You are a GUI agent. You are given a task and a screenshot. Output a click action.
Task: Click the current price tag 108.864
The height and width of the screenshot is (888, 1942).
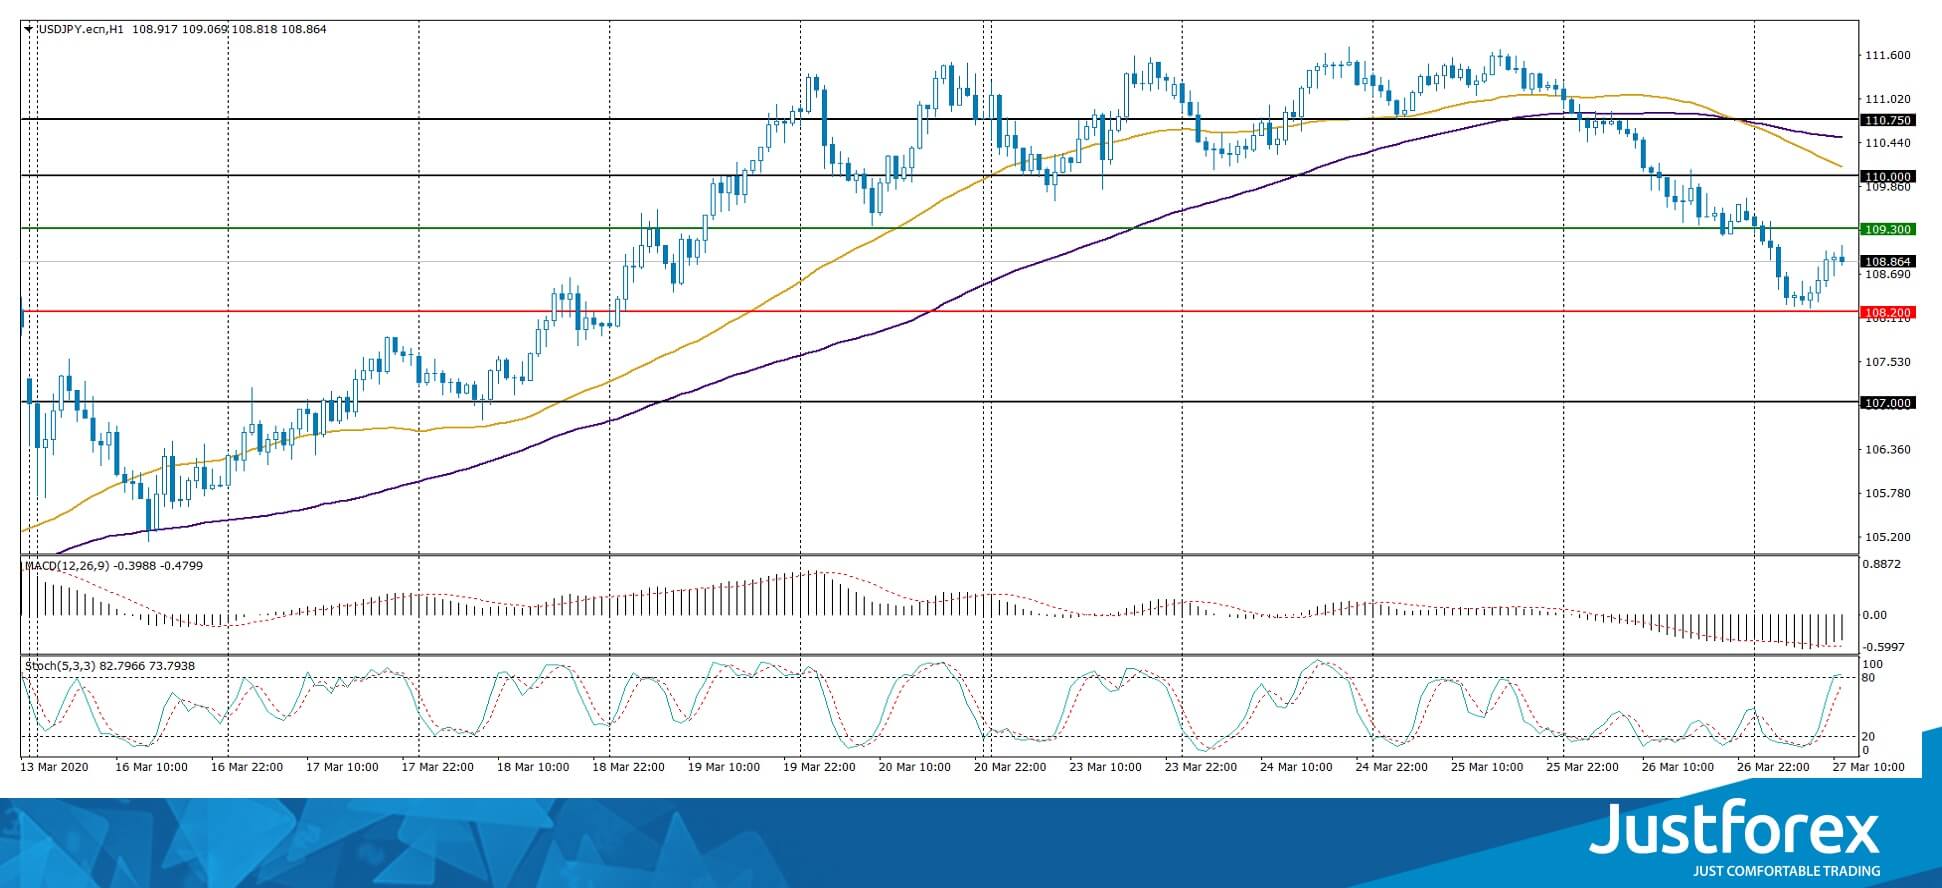click(x=1888, y=261)
